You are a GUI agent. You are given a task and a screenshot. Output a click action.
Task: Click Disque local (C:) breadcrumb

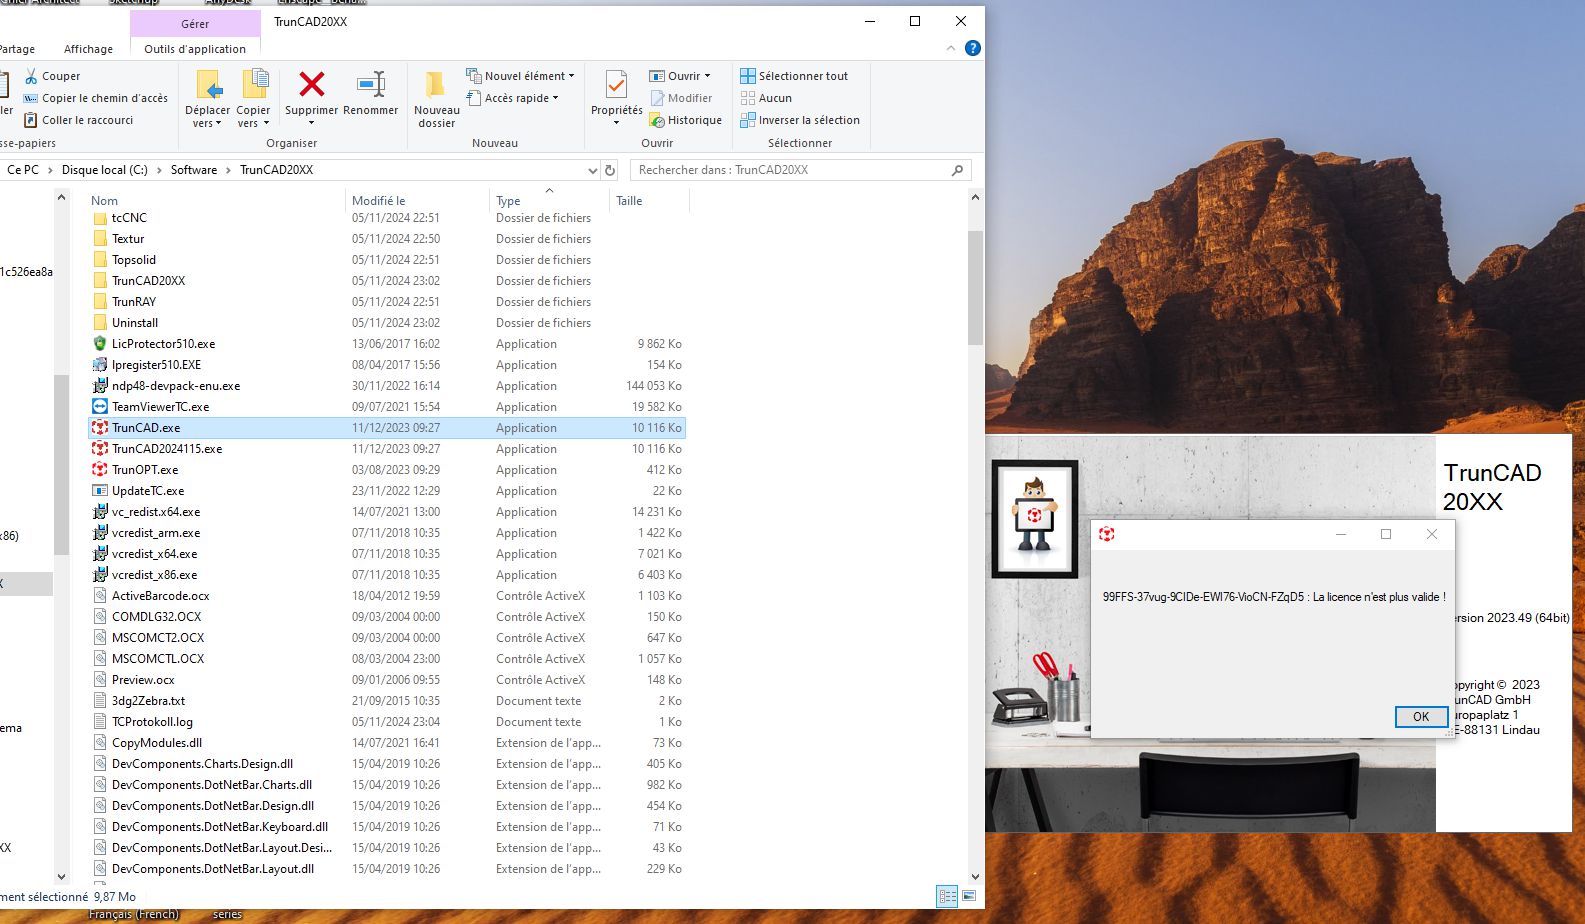(x=105, y=170)
